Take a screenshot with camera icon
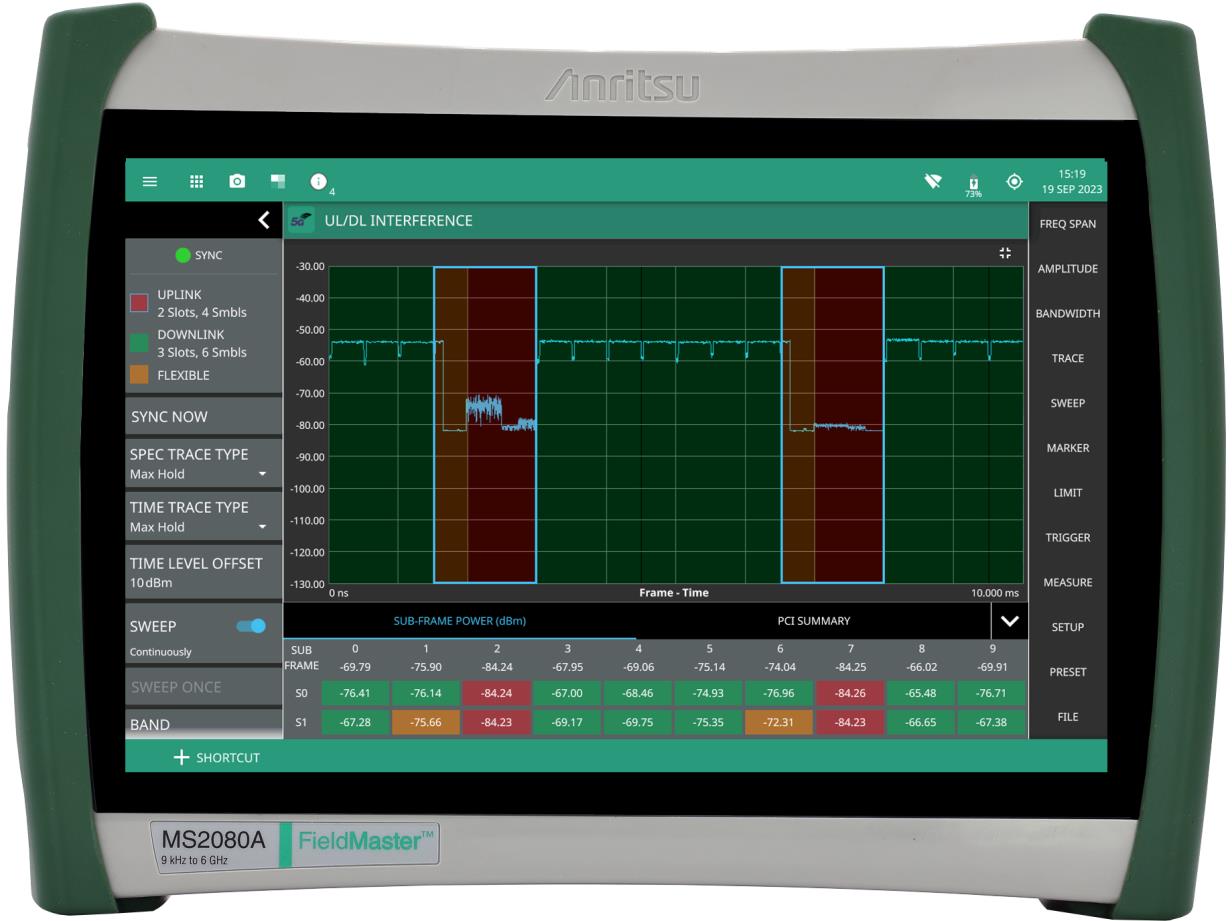This screenshot has height=921, width=1232. [237, 182]
